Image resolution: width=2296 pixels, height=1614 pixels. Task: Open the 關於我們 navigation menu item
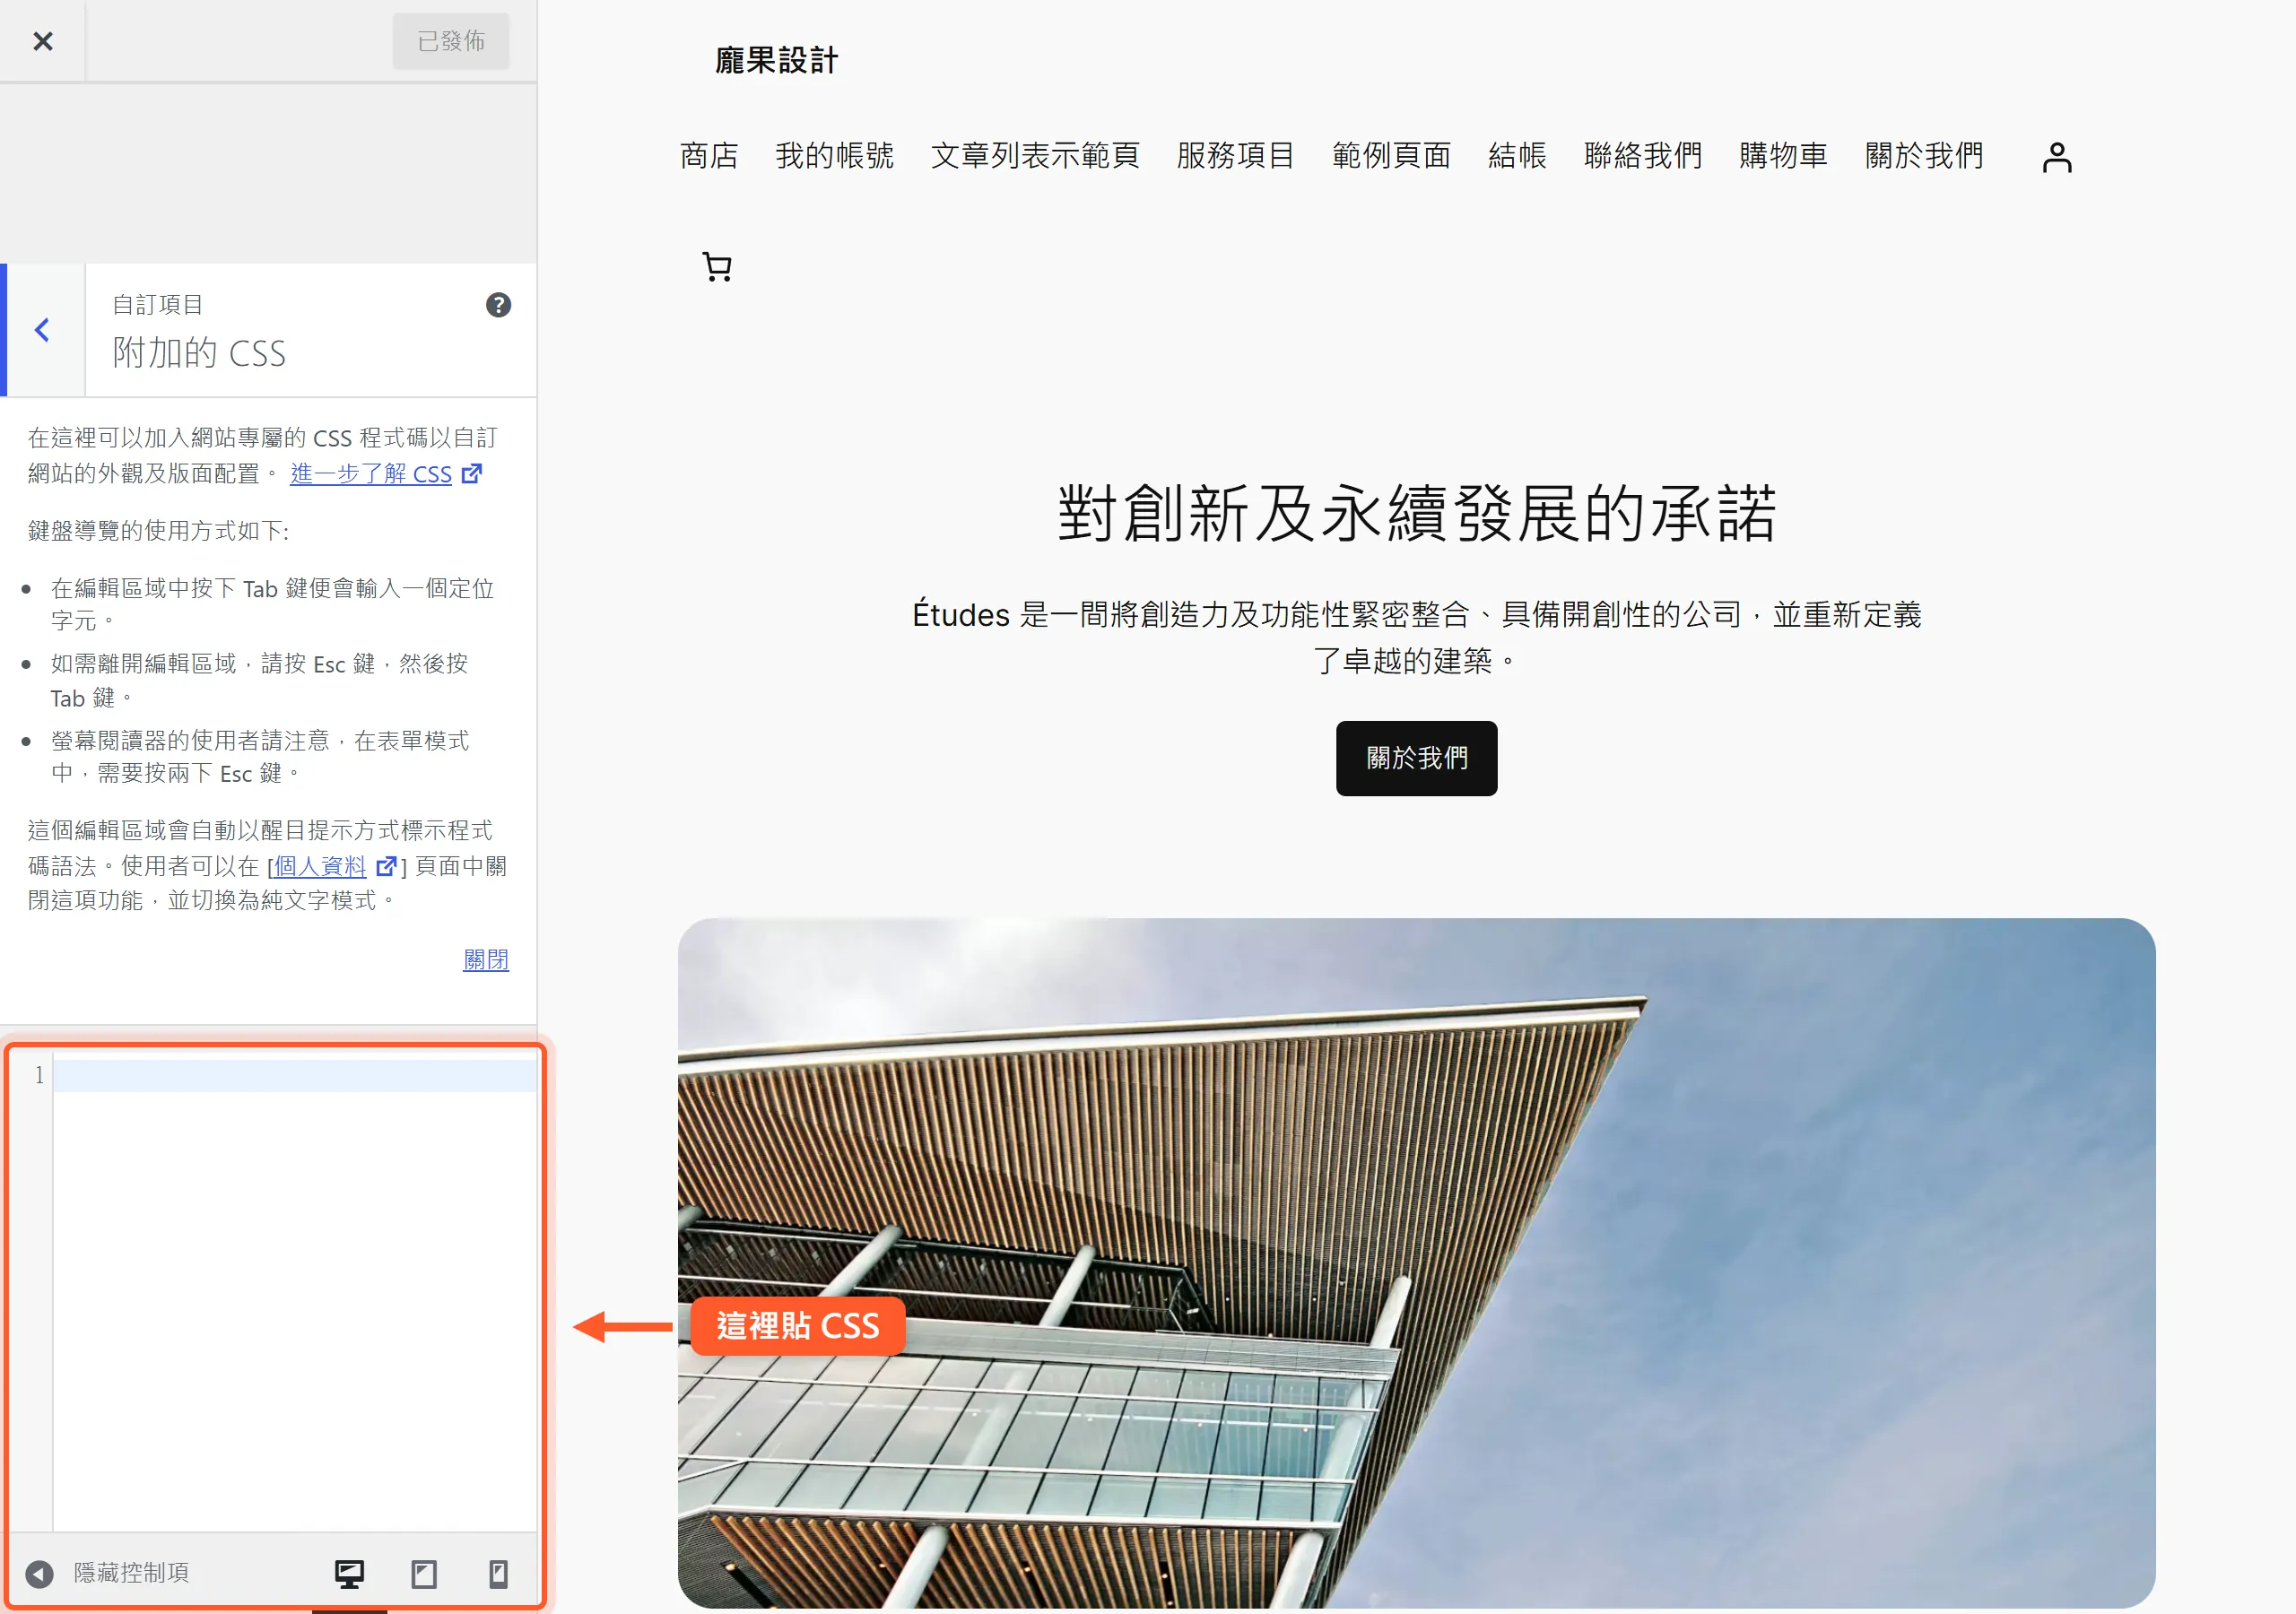pos(1924,155)
